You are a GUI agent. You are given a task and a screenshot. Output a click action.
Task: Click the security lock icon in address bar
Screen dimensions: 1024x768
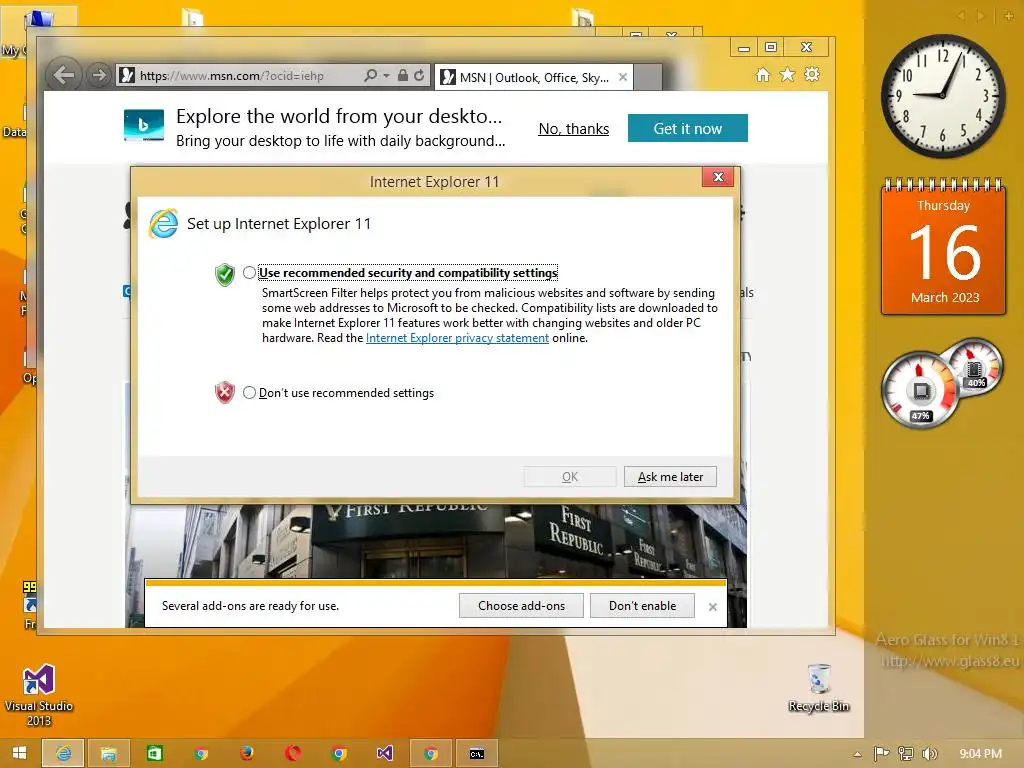point(403,76)
